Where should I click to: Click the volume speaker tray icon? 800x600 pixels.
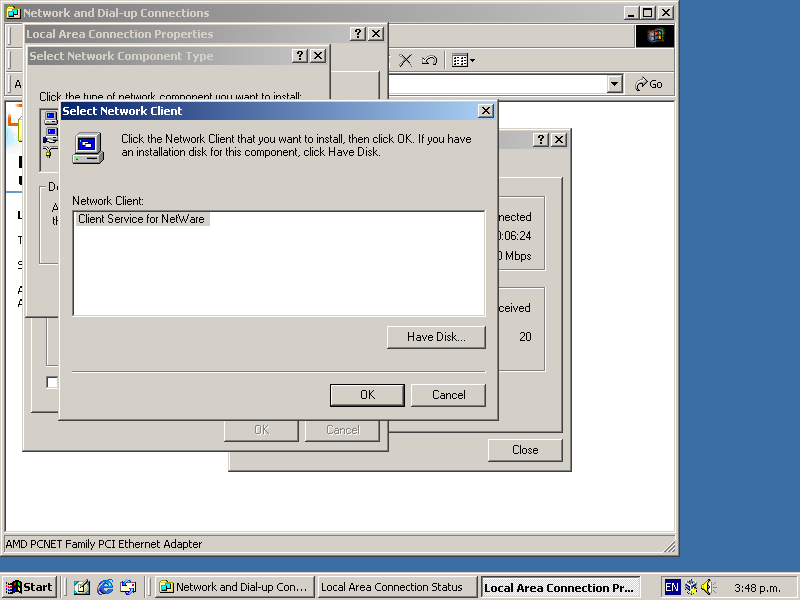click(708, 587)
